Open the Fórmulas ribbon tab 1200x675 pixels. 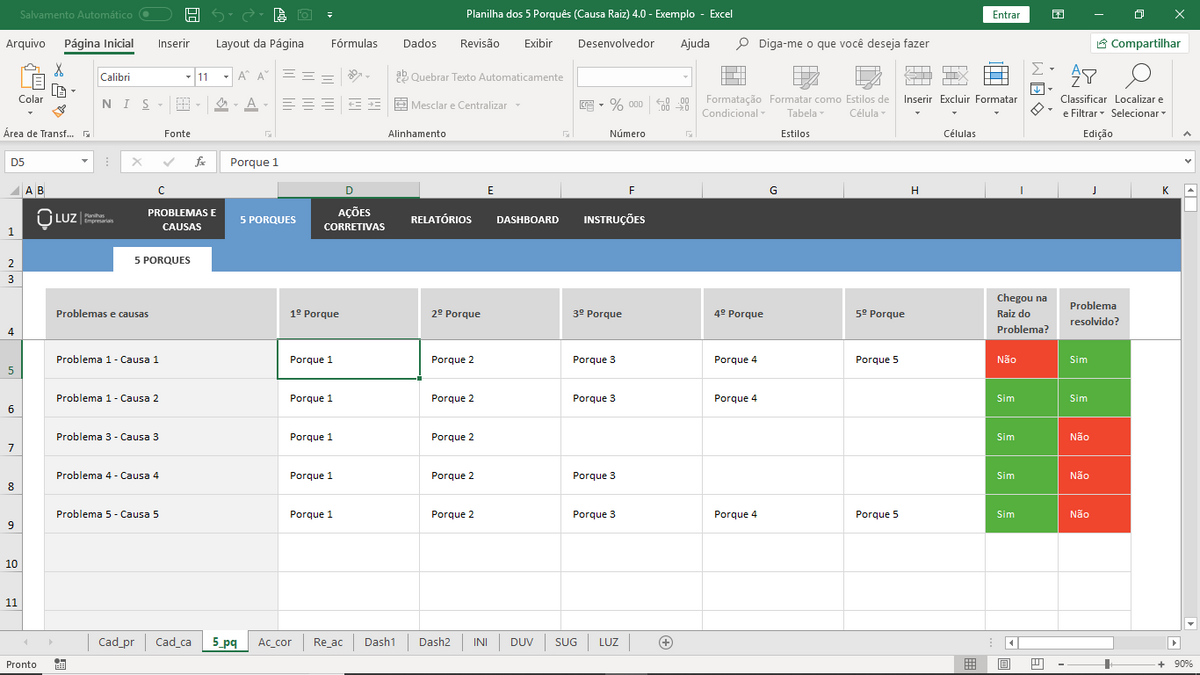coord(354,44)
